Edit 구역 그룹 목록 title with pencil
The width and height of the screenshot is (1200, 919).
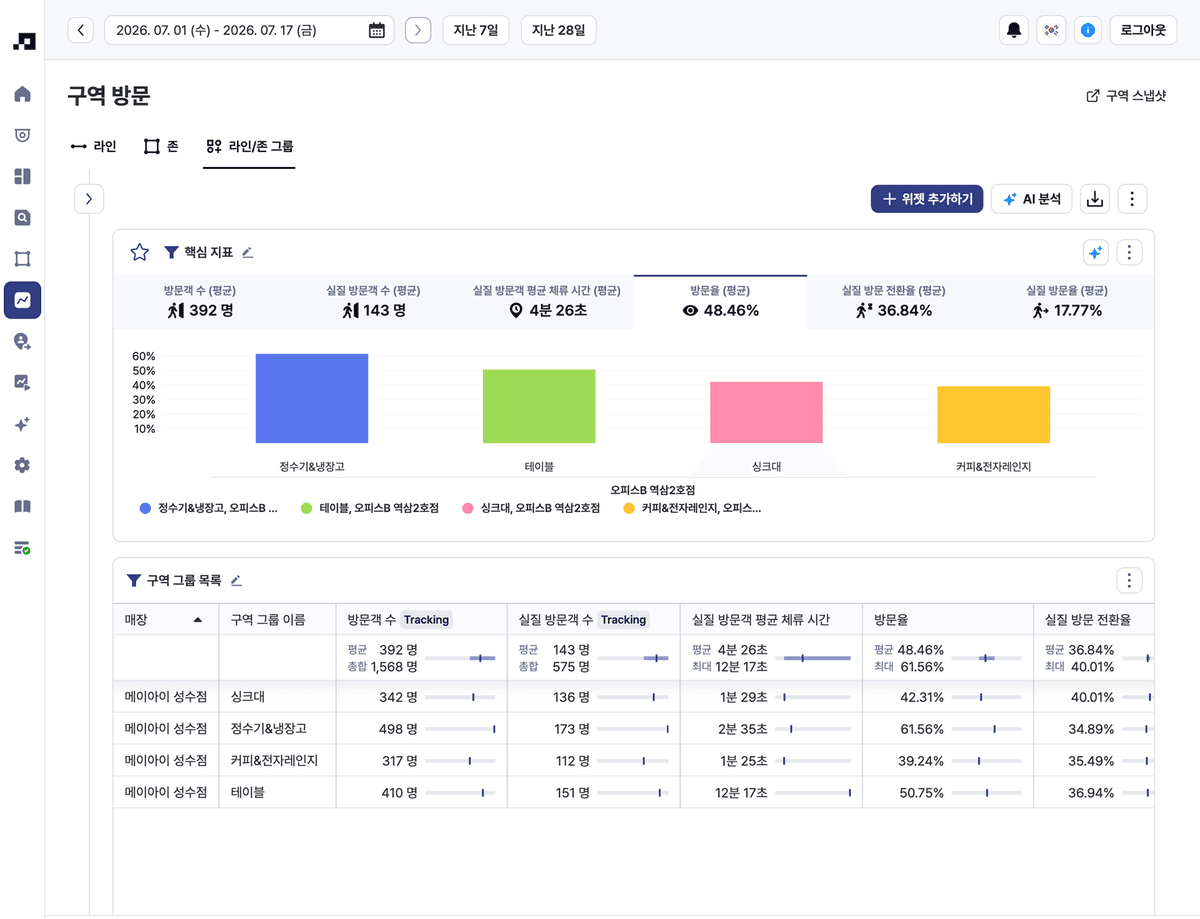(237, 580)
